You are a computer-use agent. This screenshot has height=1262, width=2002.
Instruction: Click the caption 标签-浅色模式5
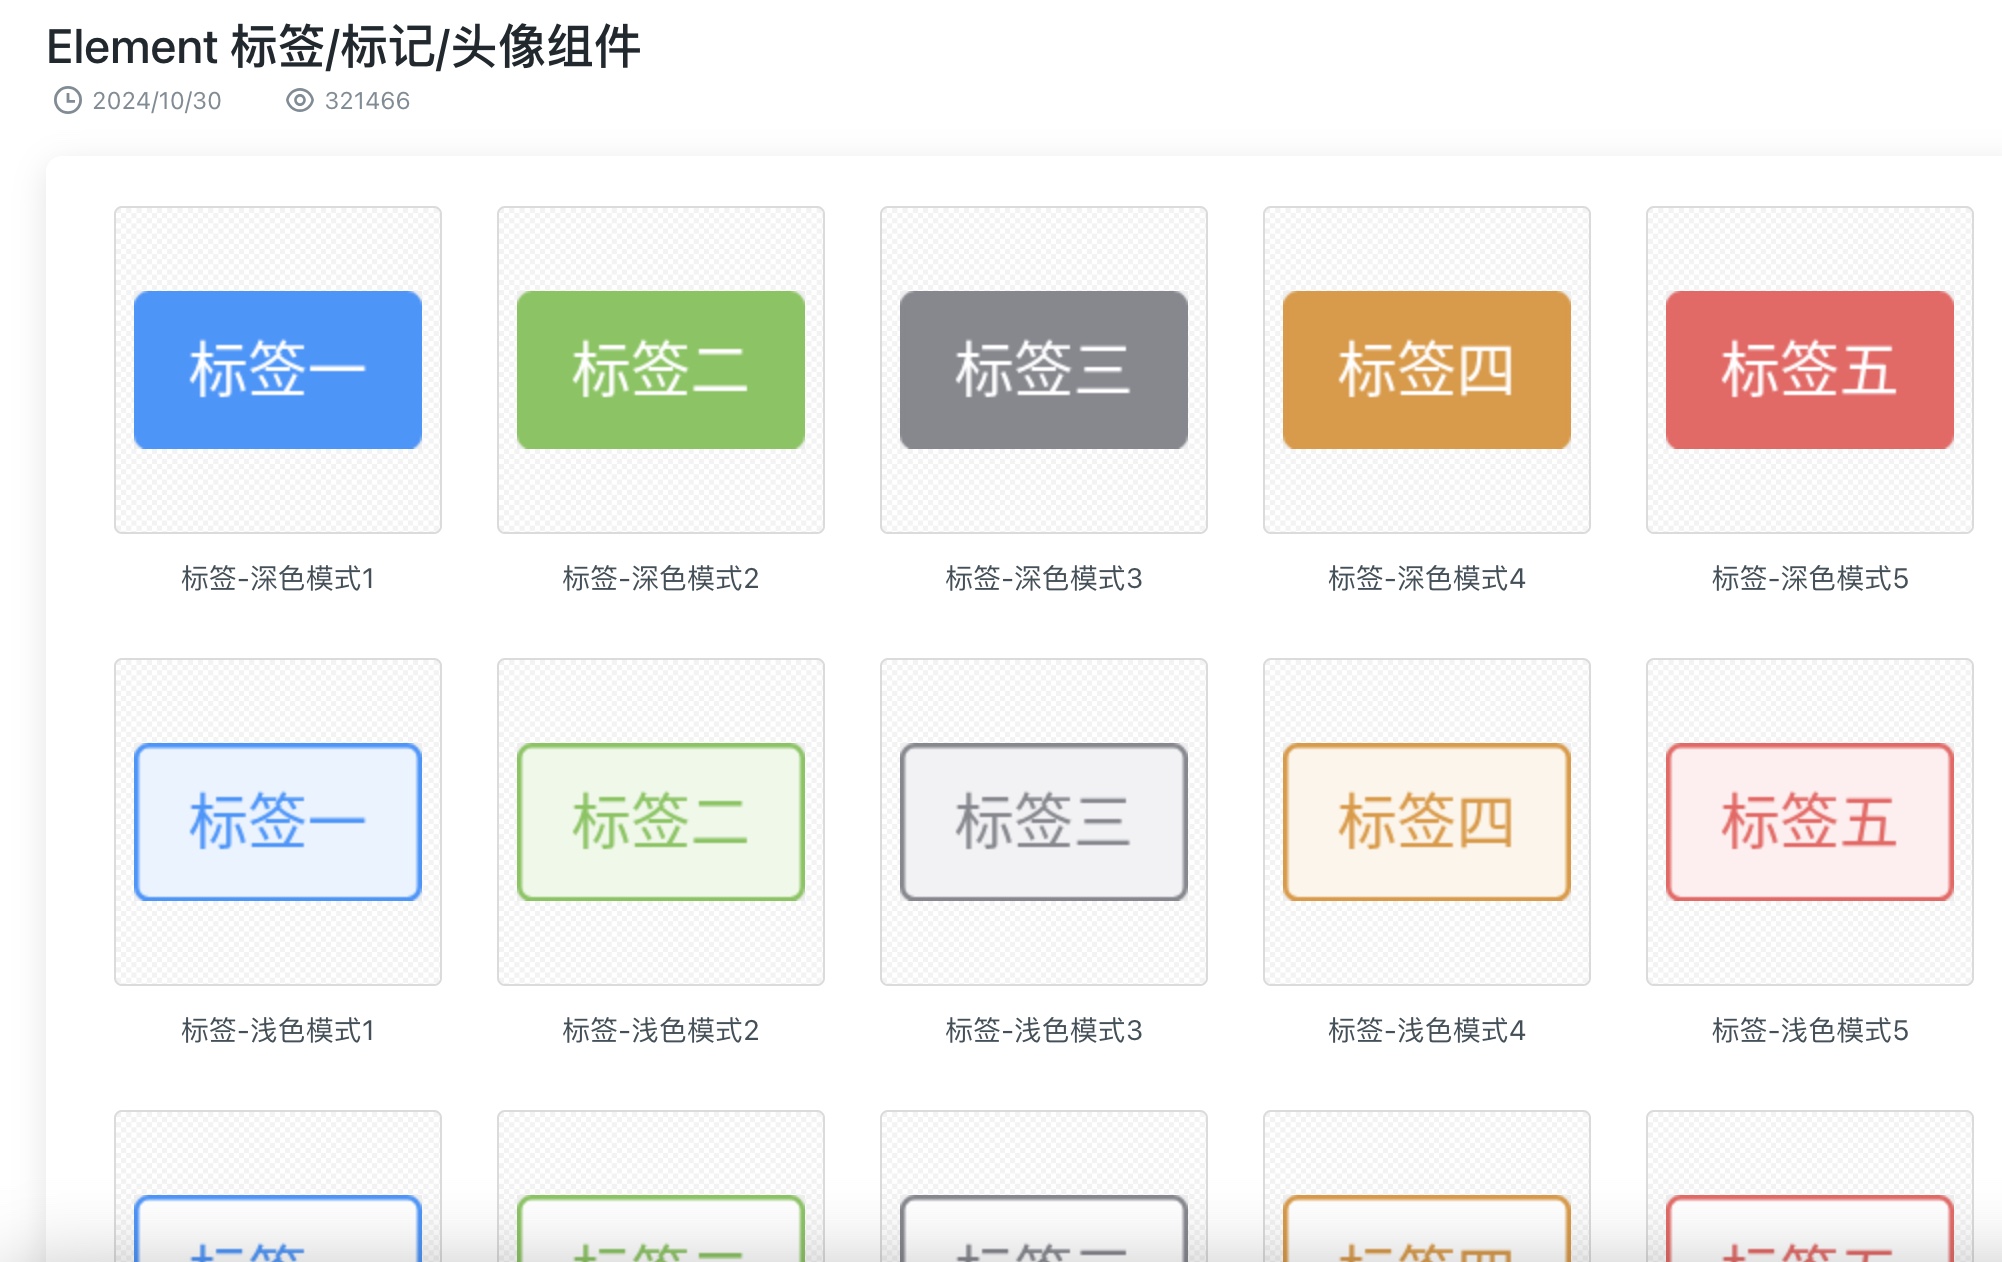[x=1810, y=1030]
